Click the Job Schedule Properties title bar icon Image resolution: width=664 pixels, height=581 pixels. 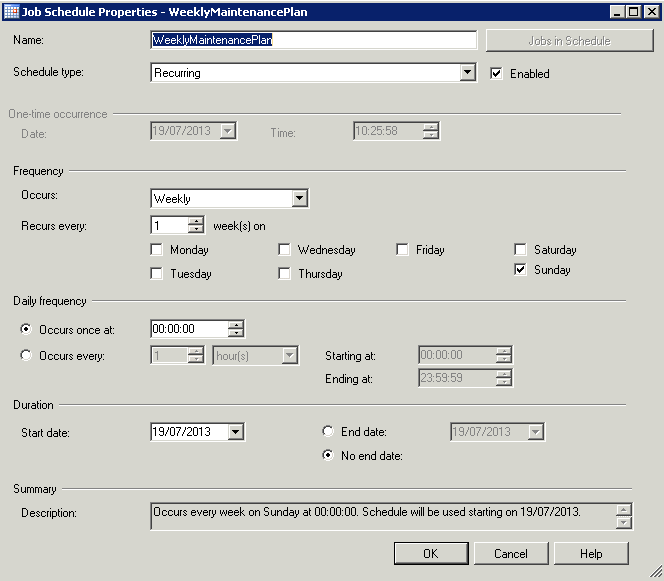(11, 11)
